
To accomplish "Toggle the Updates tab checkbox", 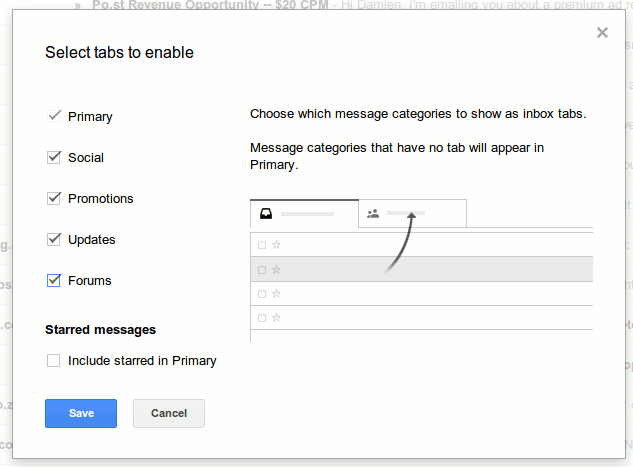I will pos(54,239).
